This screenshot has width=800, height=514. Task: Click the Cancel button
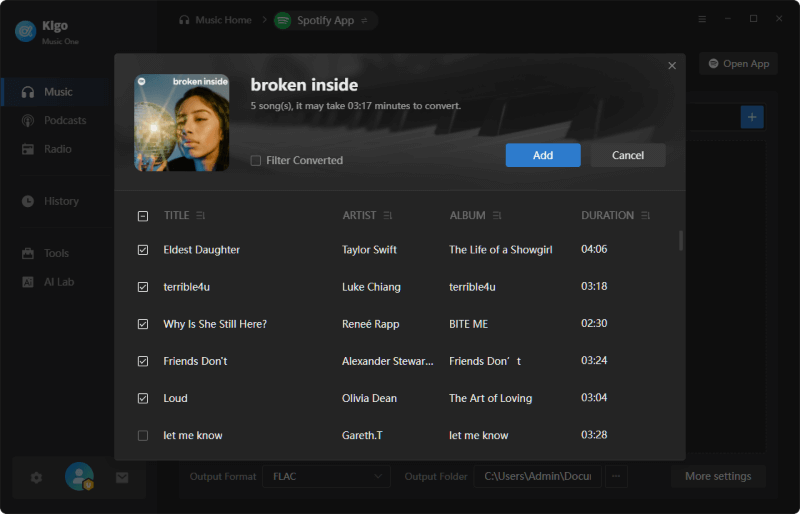tap(628, 155)
